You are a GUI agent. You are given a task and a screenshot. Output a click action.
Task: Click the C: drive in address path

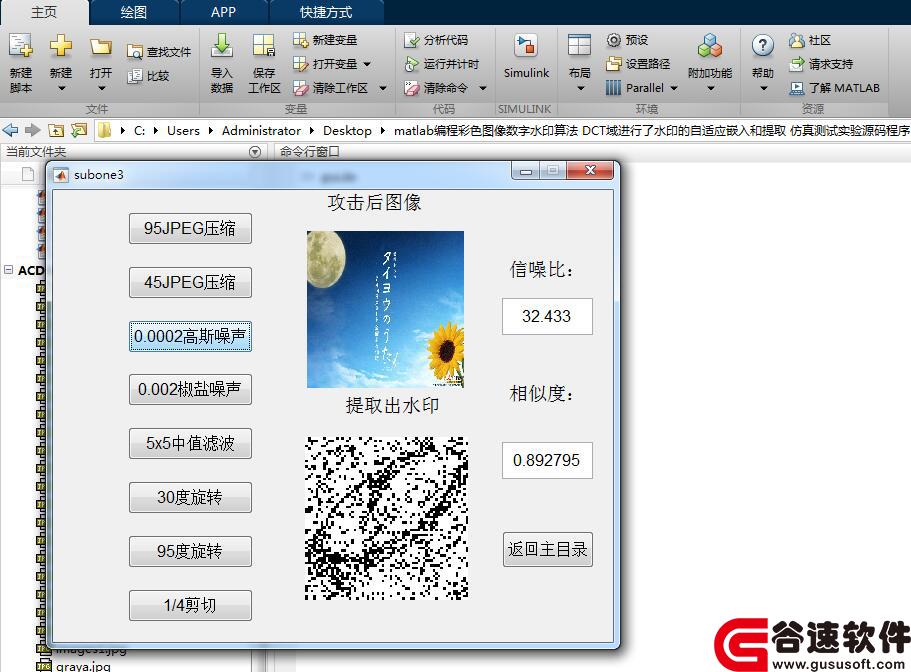coord(139,131)
